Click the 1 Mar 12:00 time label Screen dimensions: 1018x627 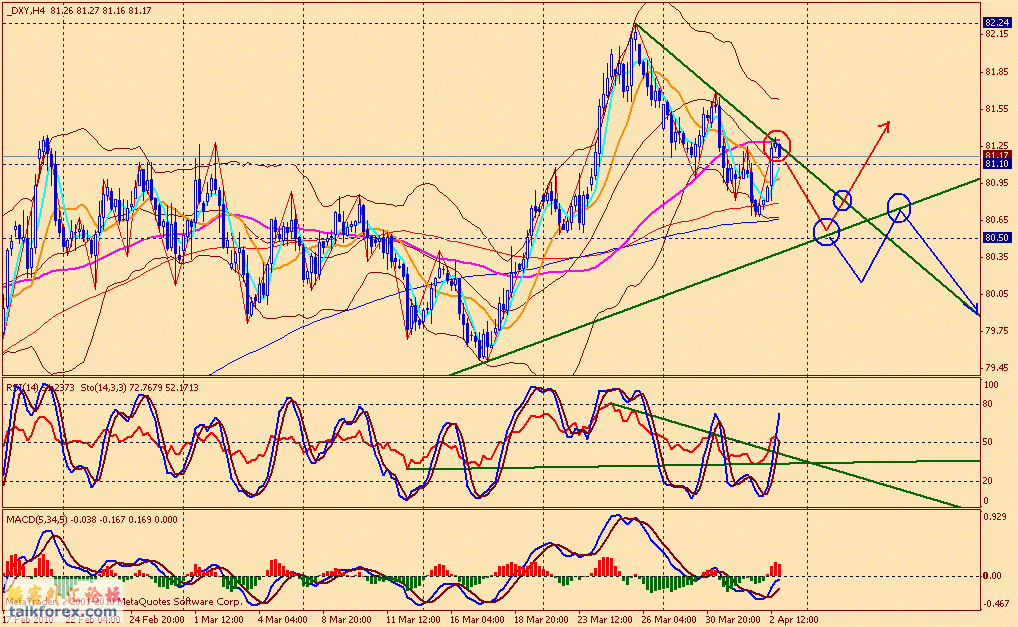coord(219,620)
